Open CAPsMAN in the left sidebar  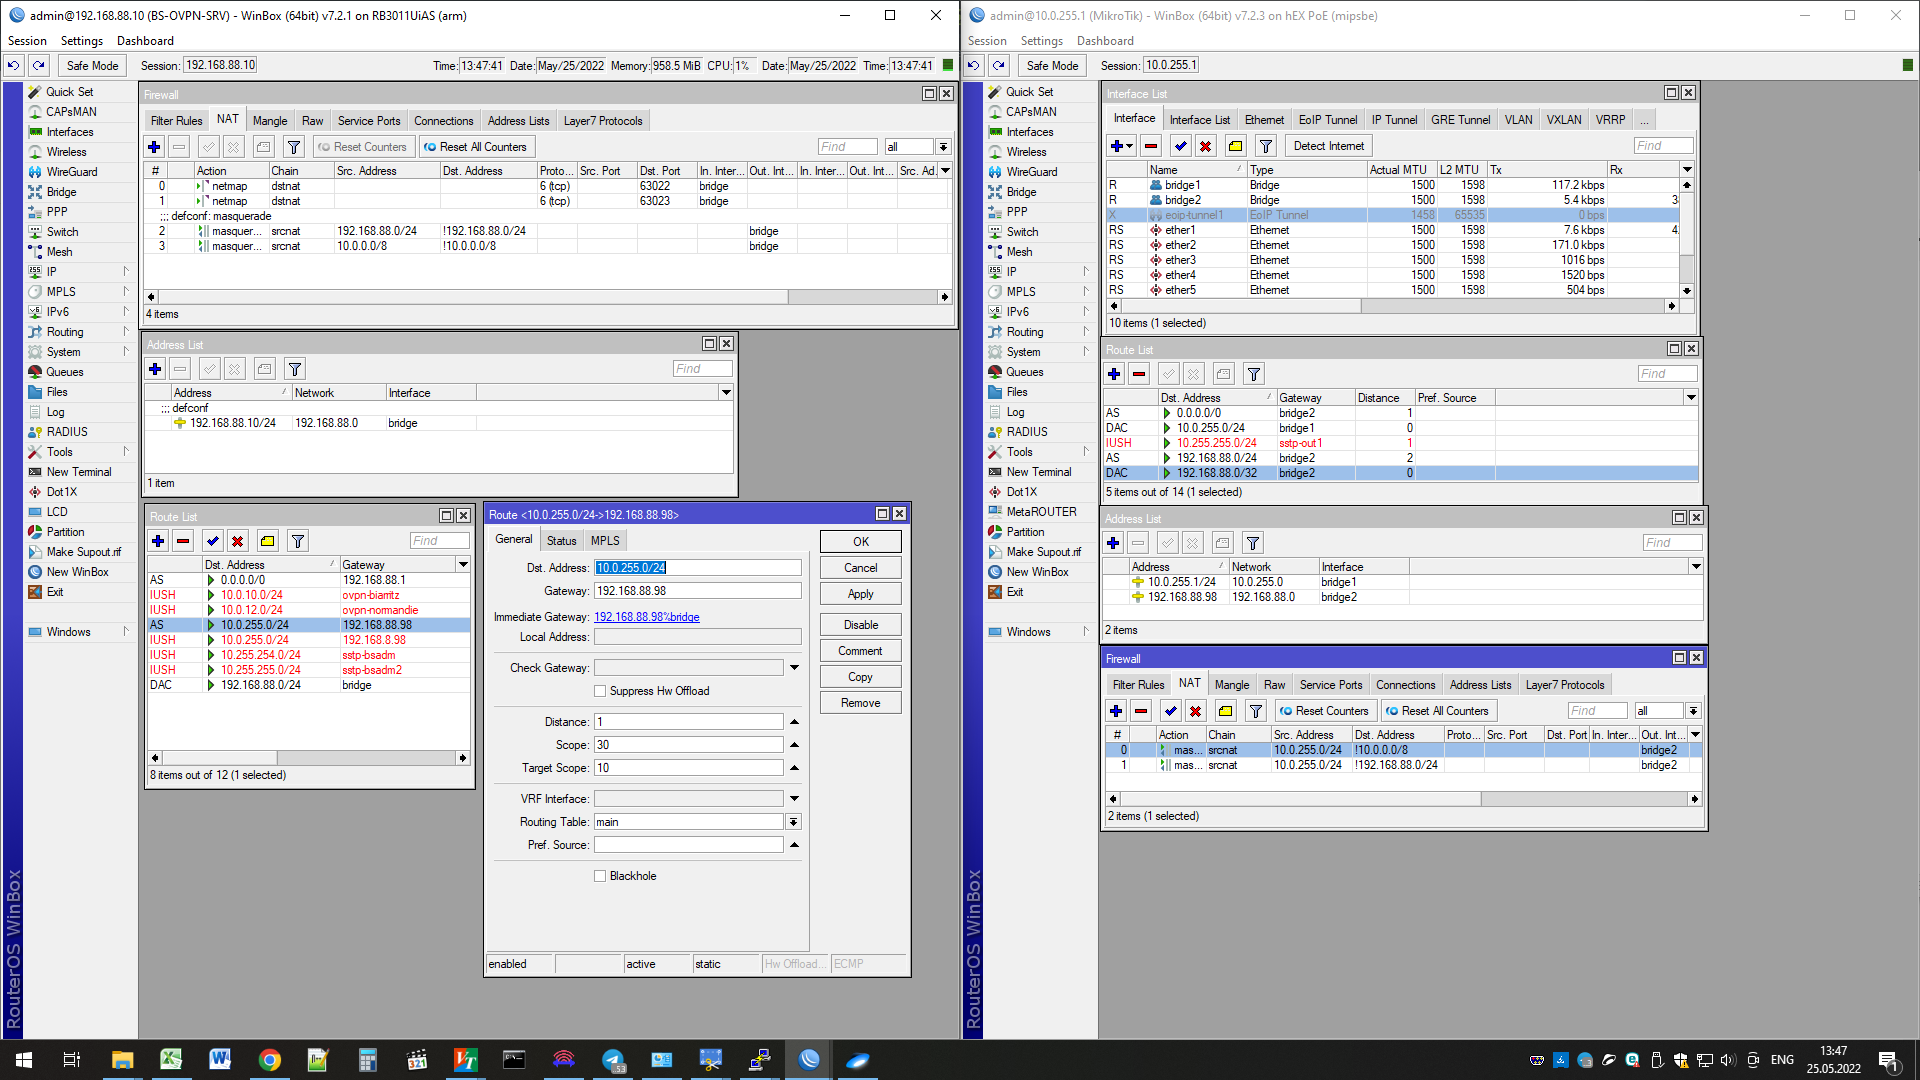point(71,112)
